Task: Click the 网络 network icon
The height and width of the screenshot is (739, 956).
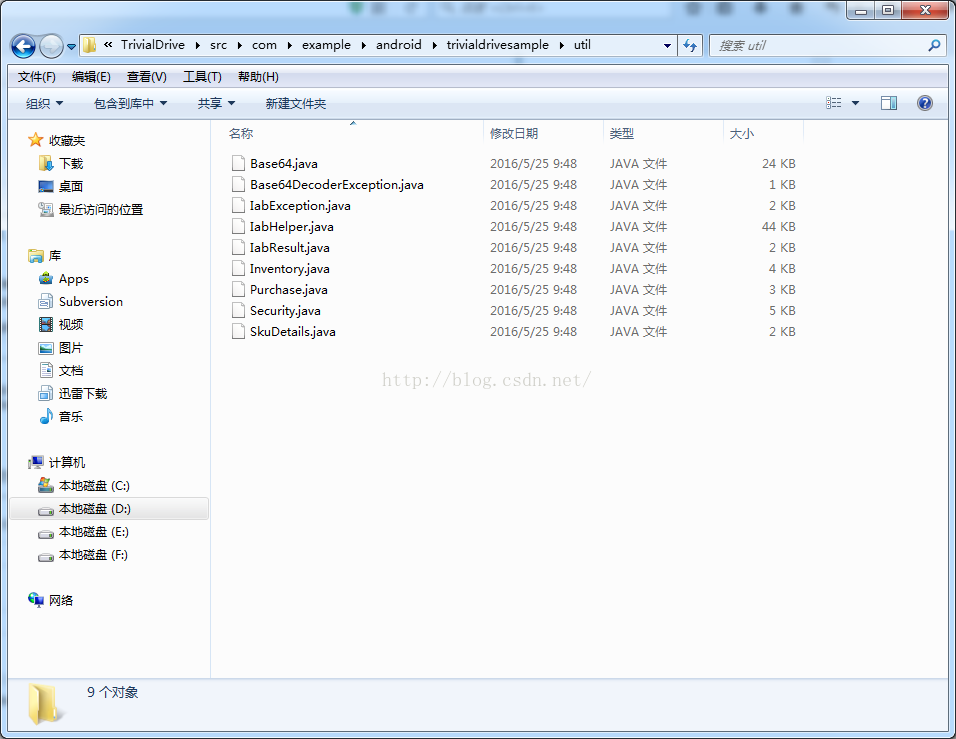Action: pyautogui.click(x=36, y=600)
